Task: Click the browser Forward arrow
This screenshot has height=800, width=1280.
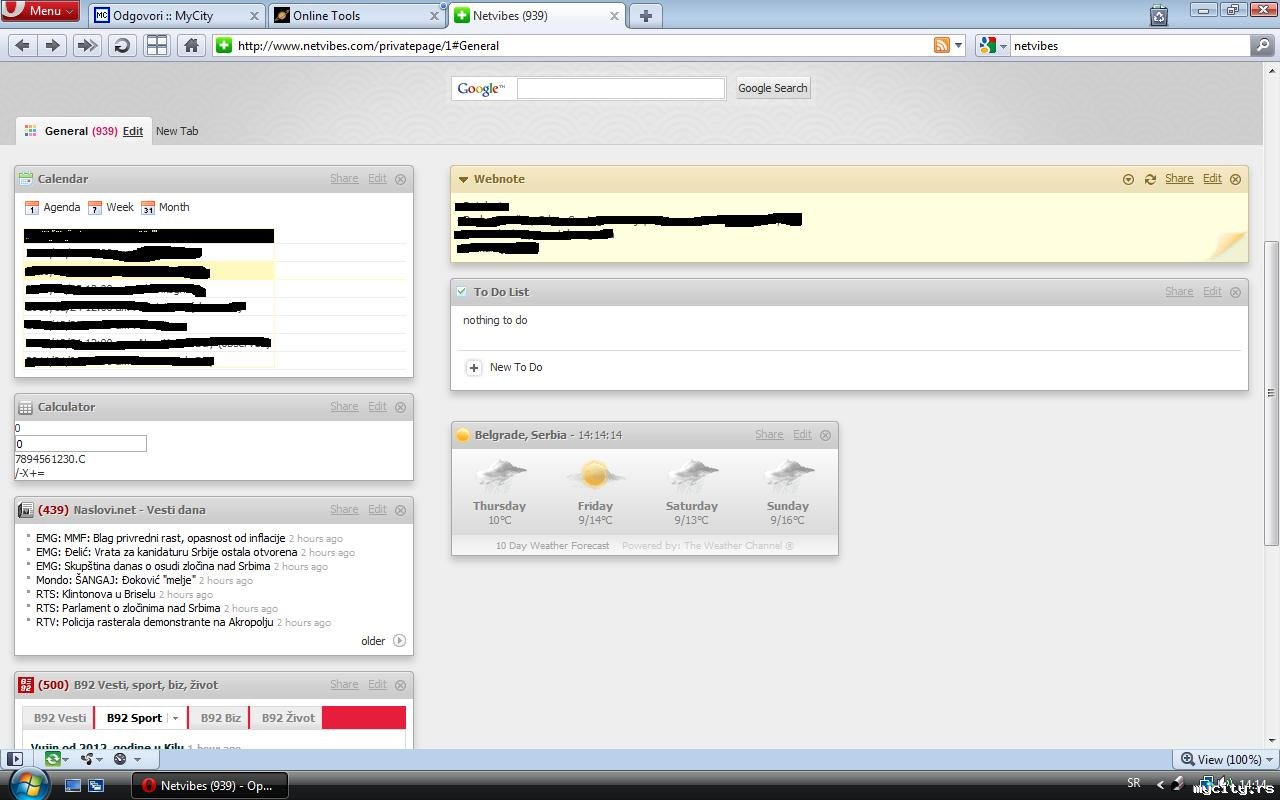Action: 53,45
